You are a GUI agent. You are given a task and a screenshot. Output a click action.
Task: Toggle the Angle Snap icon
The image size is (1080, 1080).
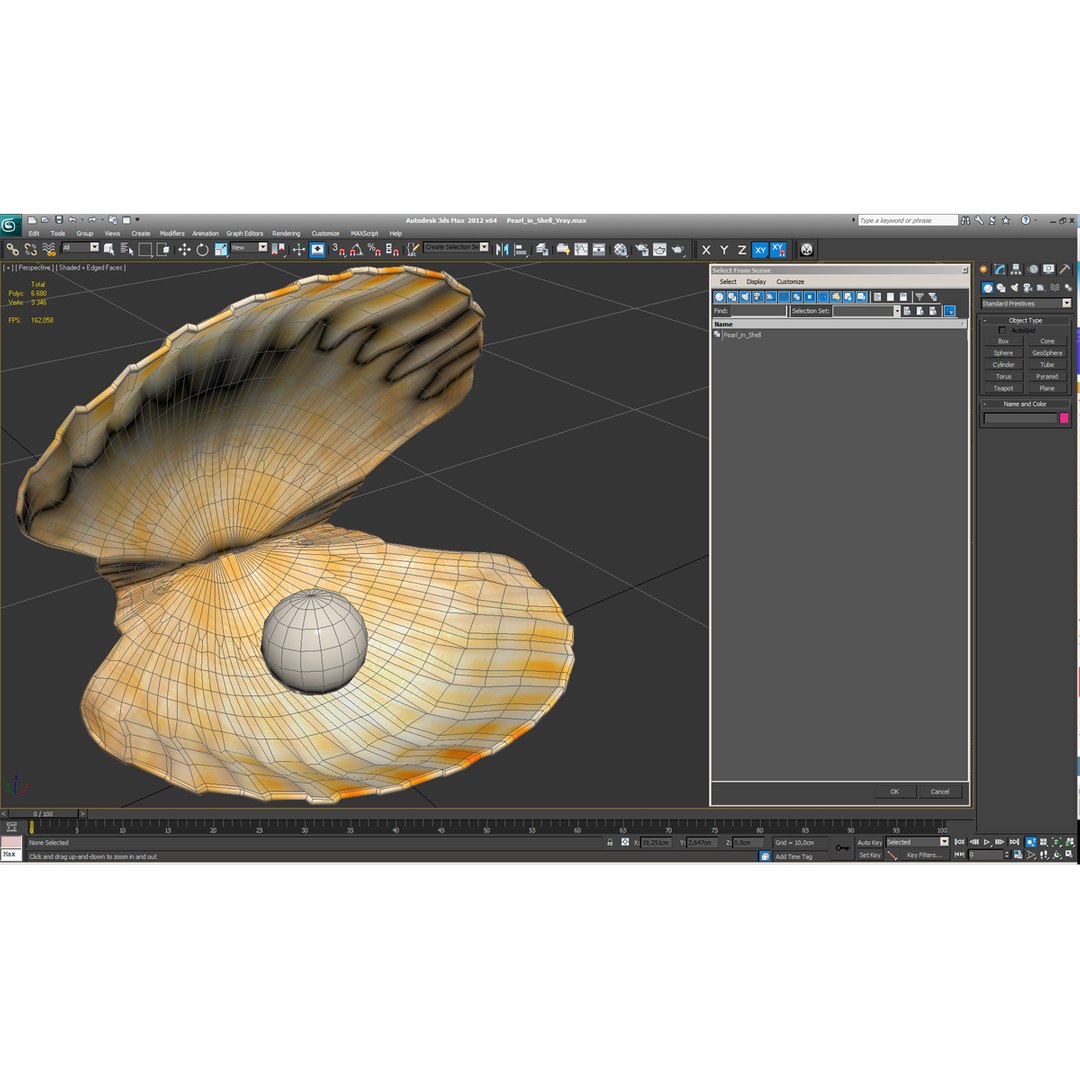click(356, 249)
